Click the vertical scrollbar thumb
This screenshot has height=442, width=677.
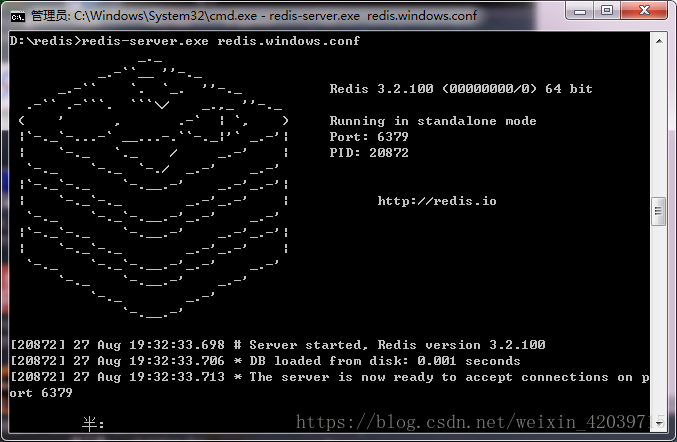pos(658,211)
